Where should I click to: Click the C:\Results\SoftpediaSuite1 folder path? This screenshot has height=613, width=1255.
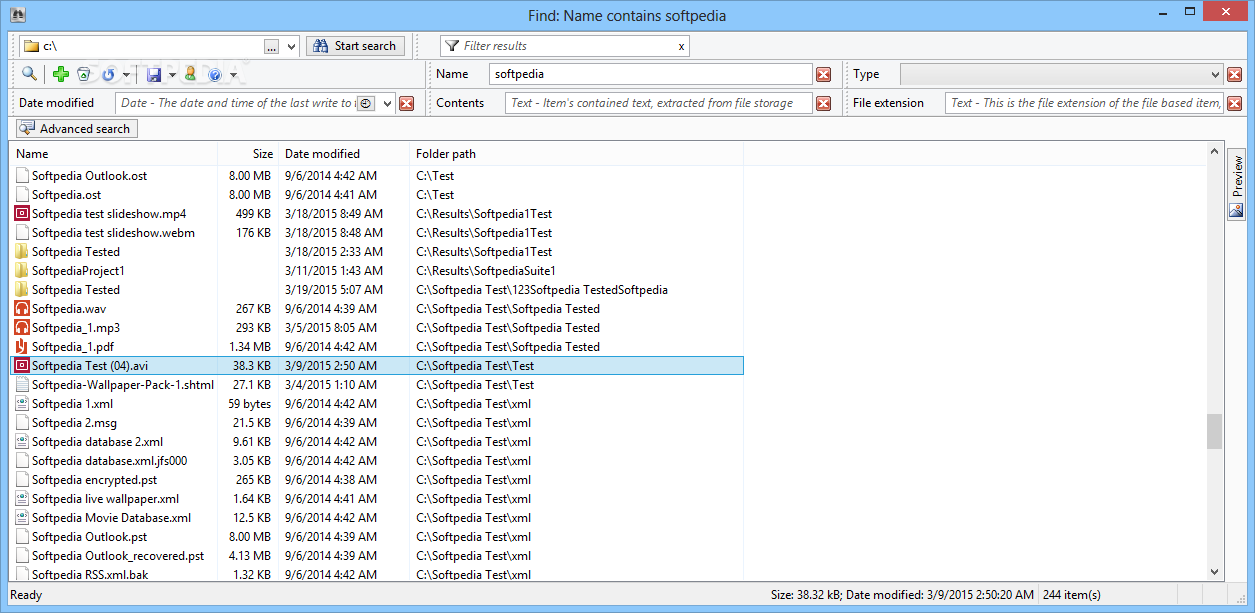[x=486, y=271]
